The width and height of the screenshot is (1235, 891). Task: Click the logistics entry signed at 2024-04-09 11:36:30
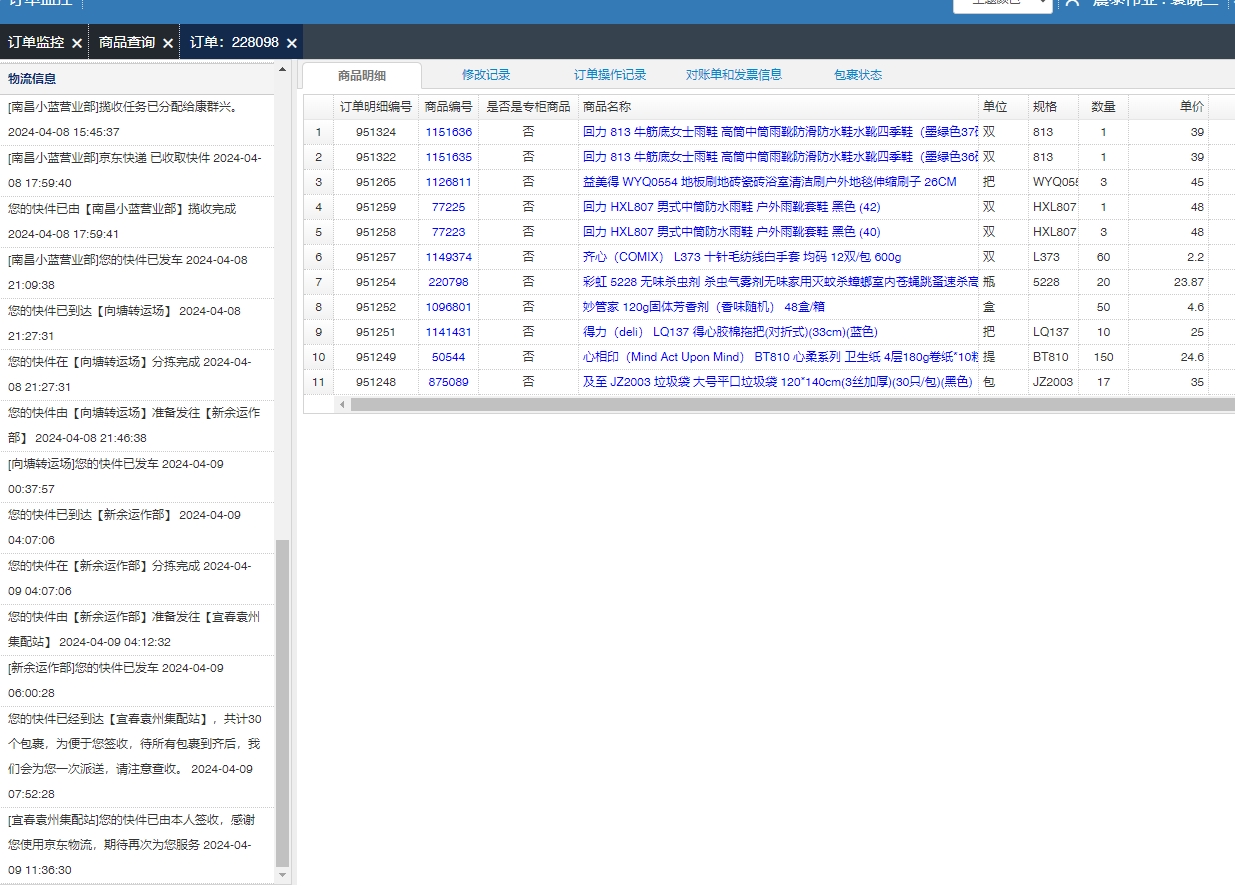[x=137, y=845]
